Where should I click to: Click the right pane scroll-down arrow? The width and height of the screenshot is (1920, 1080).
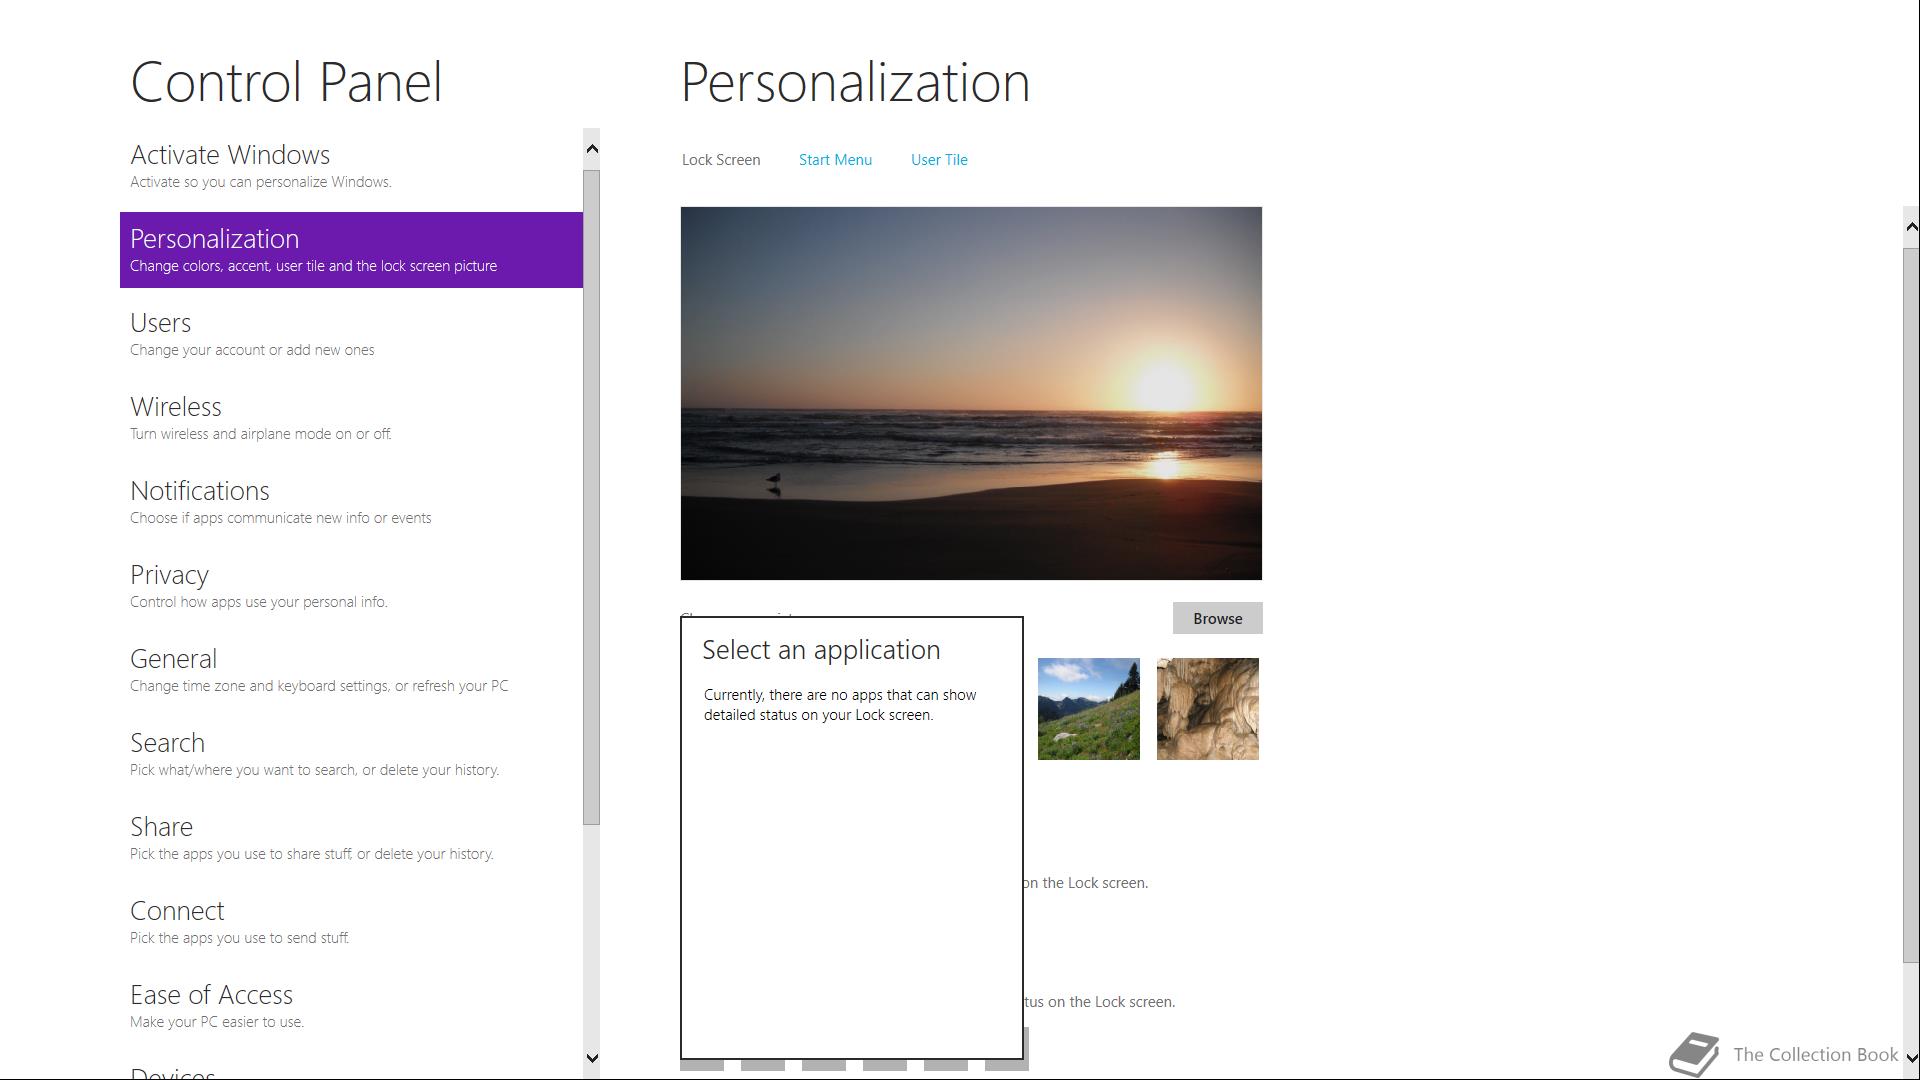(1911, 1056)
